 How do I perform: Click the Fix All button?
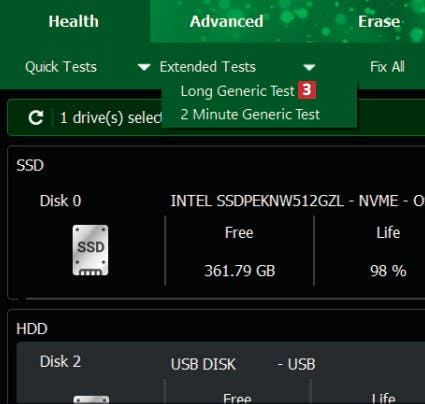[x=387, y=67]
